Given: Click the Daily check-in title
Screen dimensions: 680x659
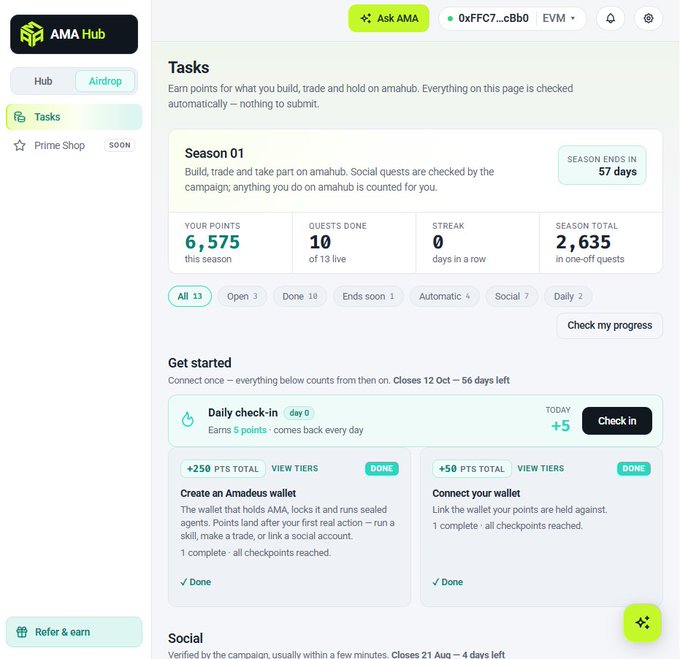Looking at the screenshot, I should coord(243,413).
